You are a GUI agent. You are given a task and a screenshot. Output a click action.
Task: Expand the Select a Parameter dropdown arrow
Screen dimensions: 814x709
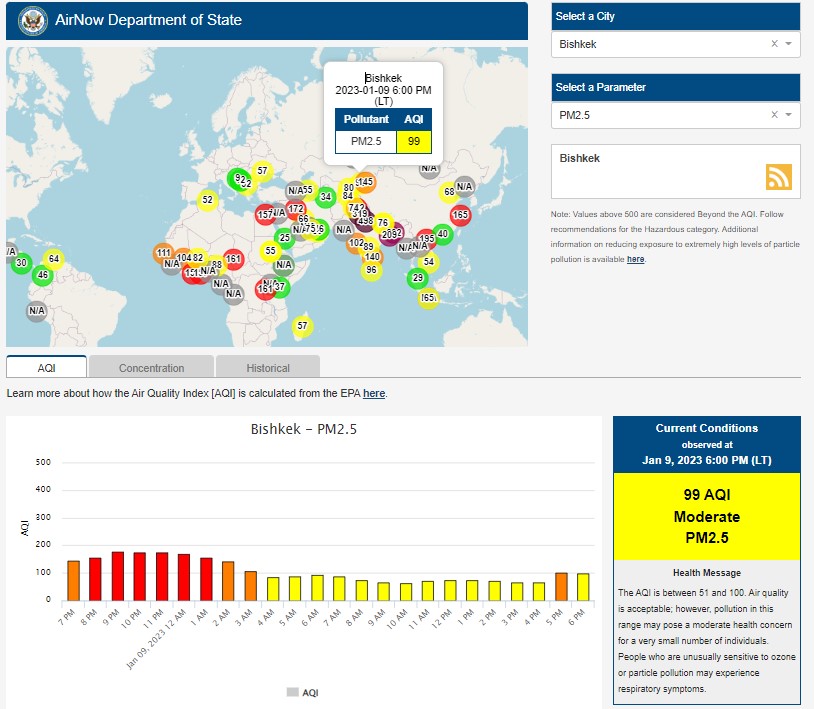(788, 116)
